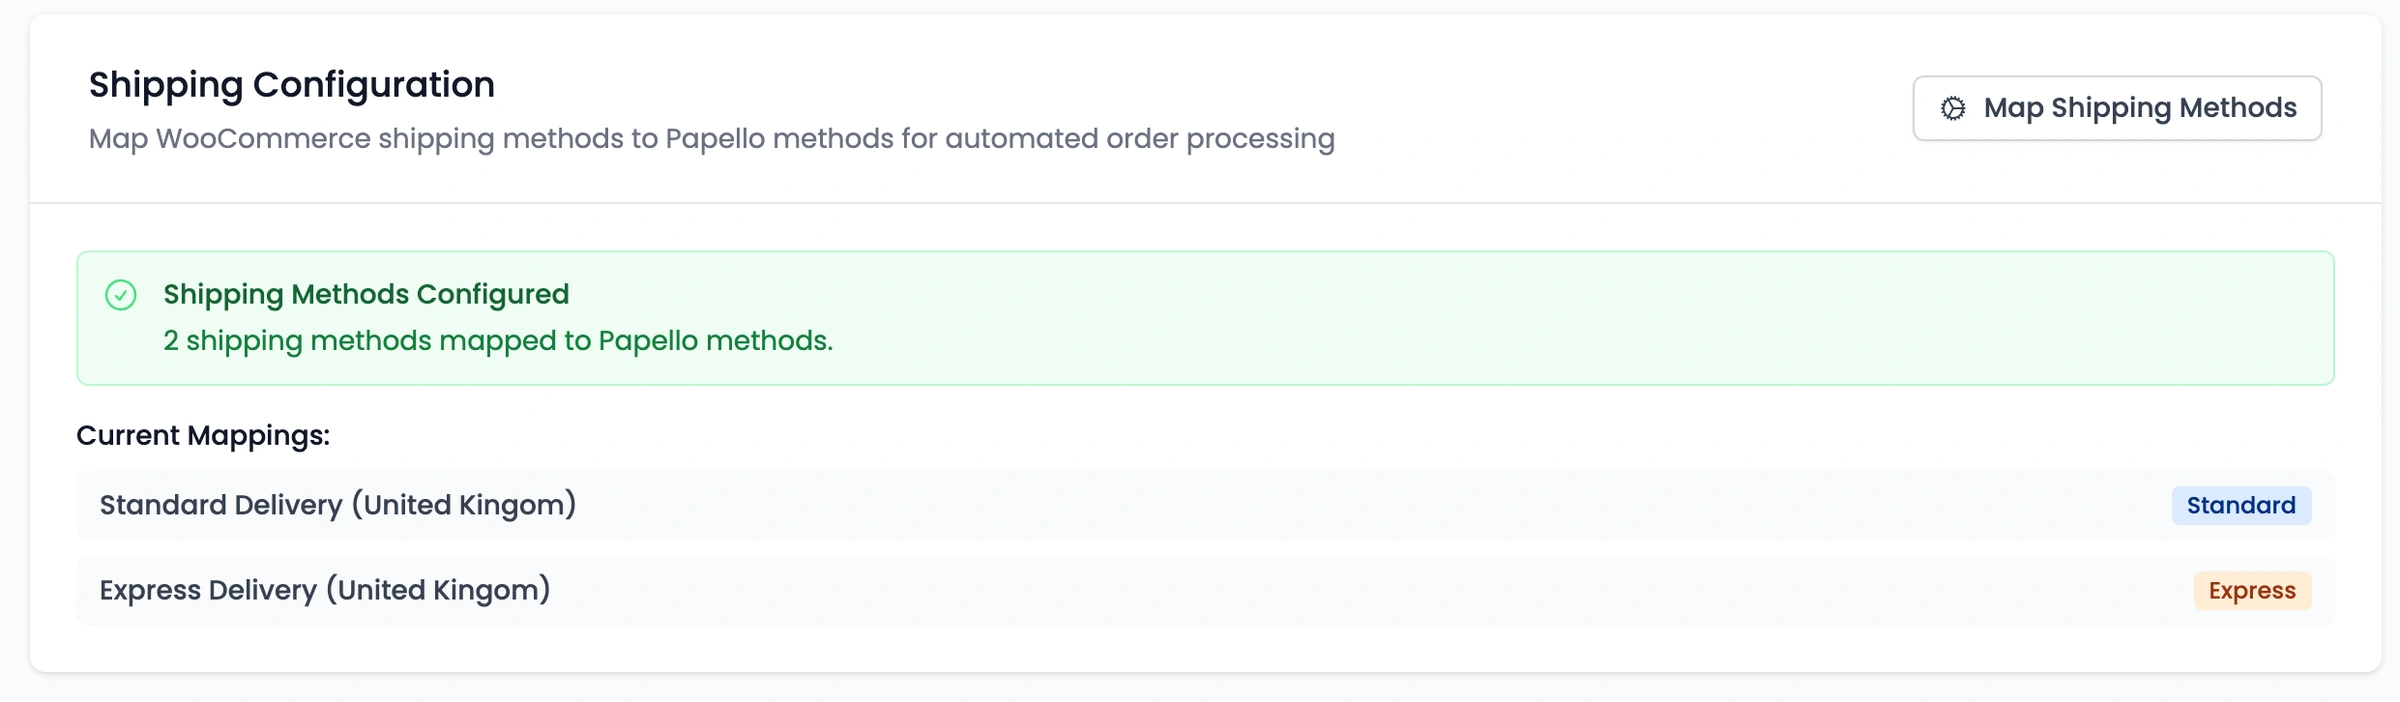This screenshot has width=2400, height=702.
Task: Click the Standard Delivery mapping row name
Action: (338, 505)
